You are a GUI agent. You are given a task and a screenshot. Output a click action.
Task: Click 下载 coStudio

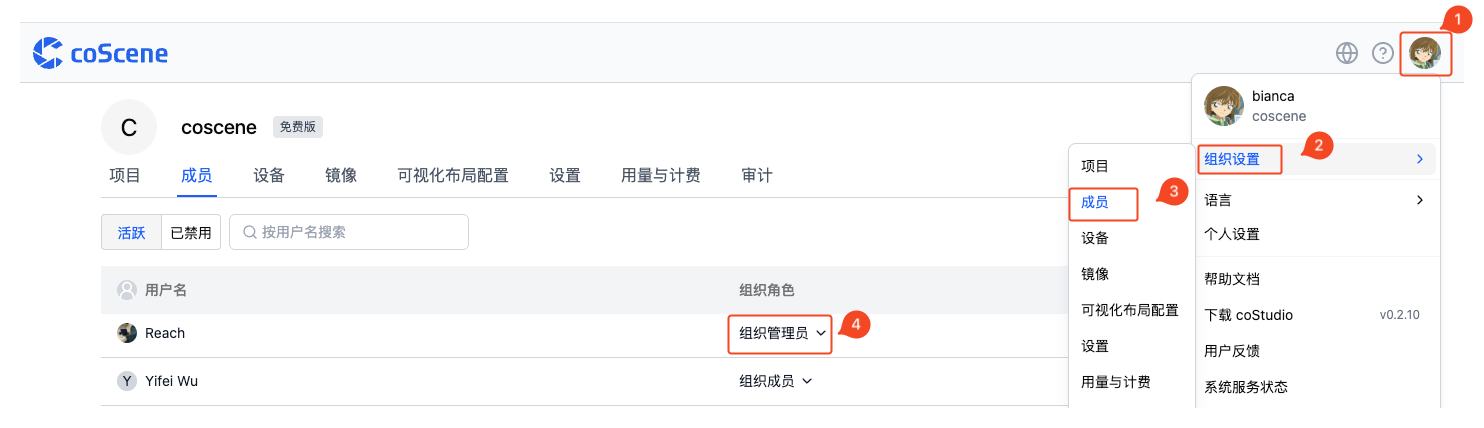pos(1249,315)
